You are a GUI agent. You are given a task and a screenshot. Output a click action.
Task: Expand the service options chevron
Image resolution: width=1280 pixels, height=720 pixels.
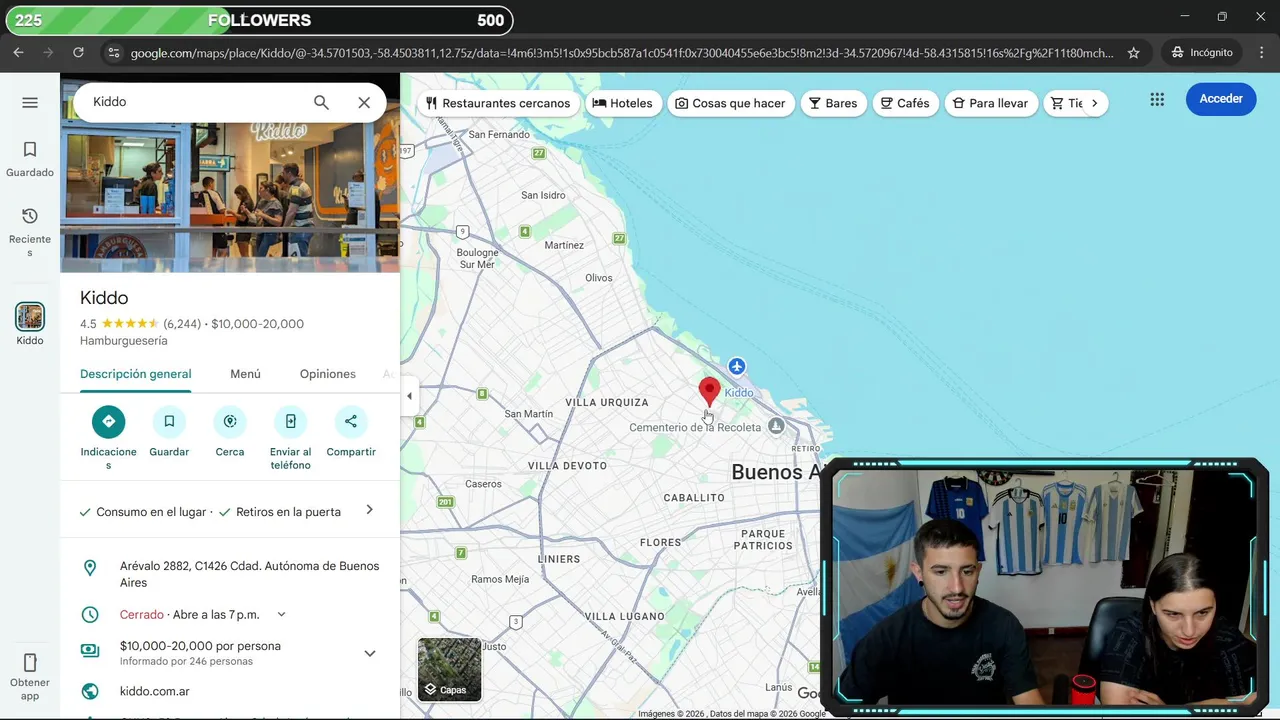[369, 510]
